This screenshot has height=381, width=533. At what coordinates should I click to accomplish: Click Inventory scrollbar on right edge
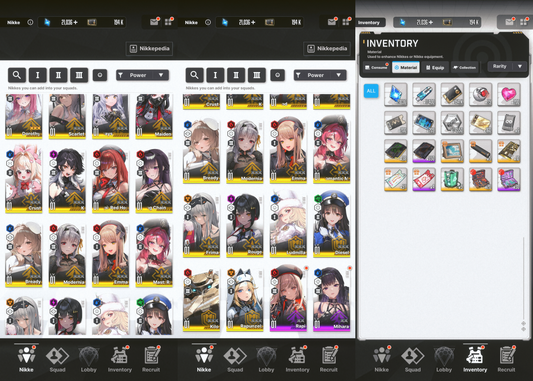pos(524,279)
